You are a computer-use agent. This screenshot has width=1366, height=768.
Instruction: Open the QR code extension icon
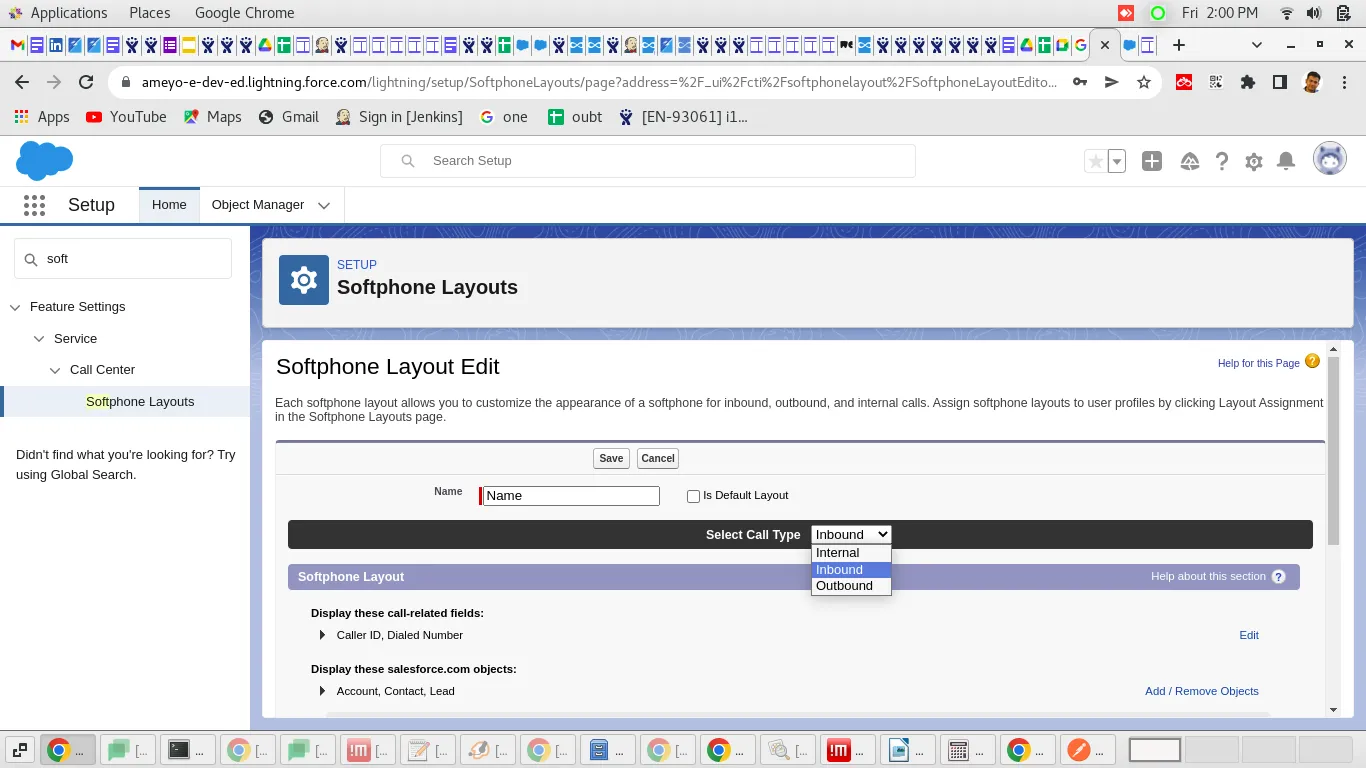click(x=1216, y=82)
